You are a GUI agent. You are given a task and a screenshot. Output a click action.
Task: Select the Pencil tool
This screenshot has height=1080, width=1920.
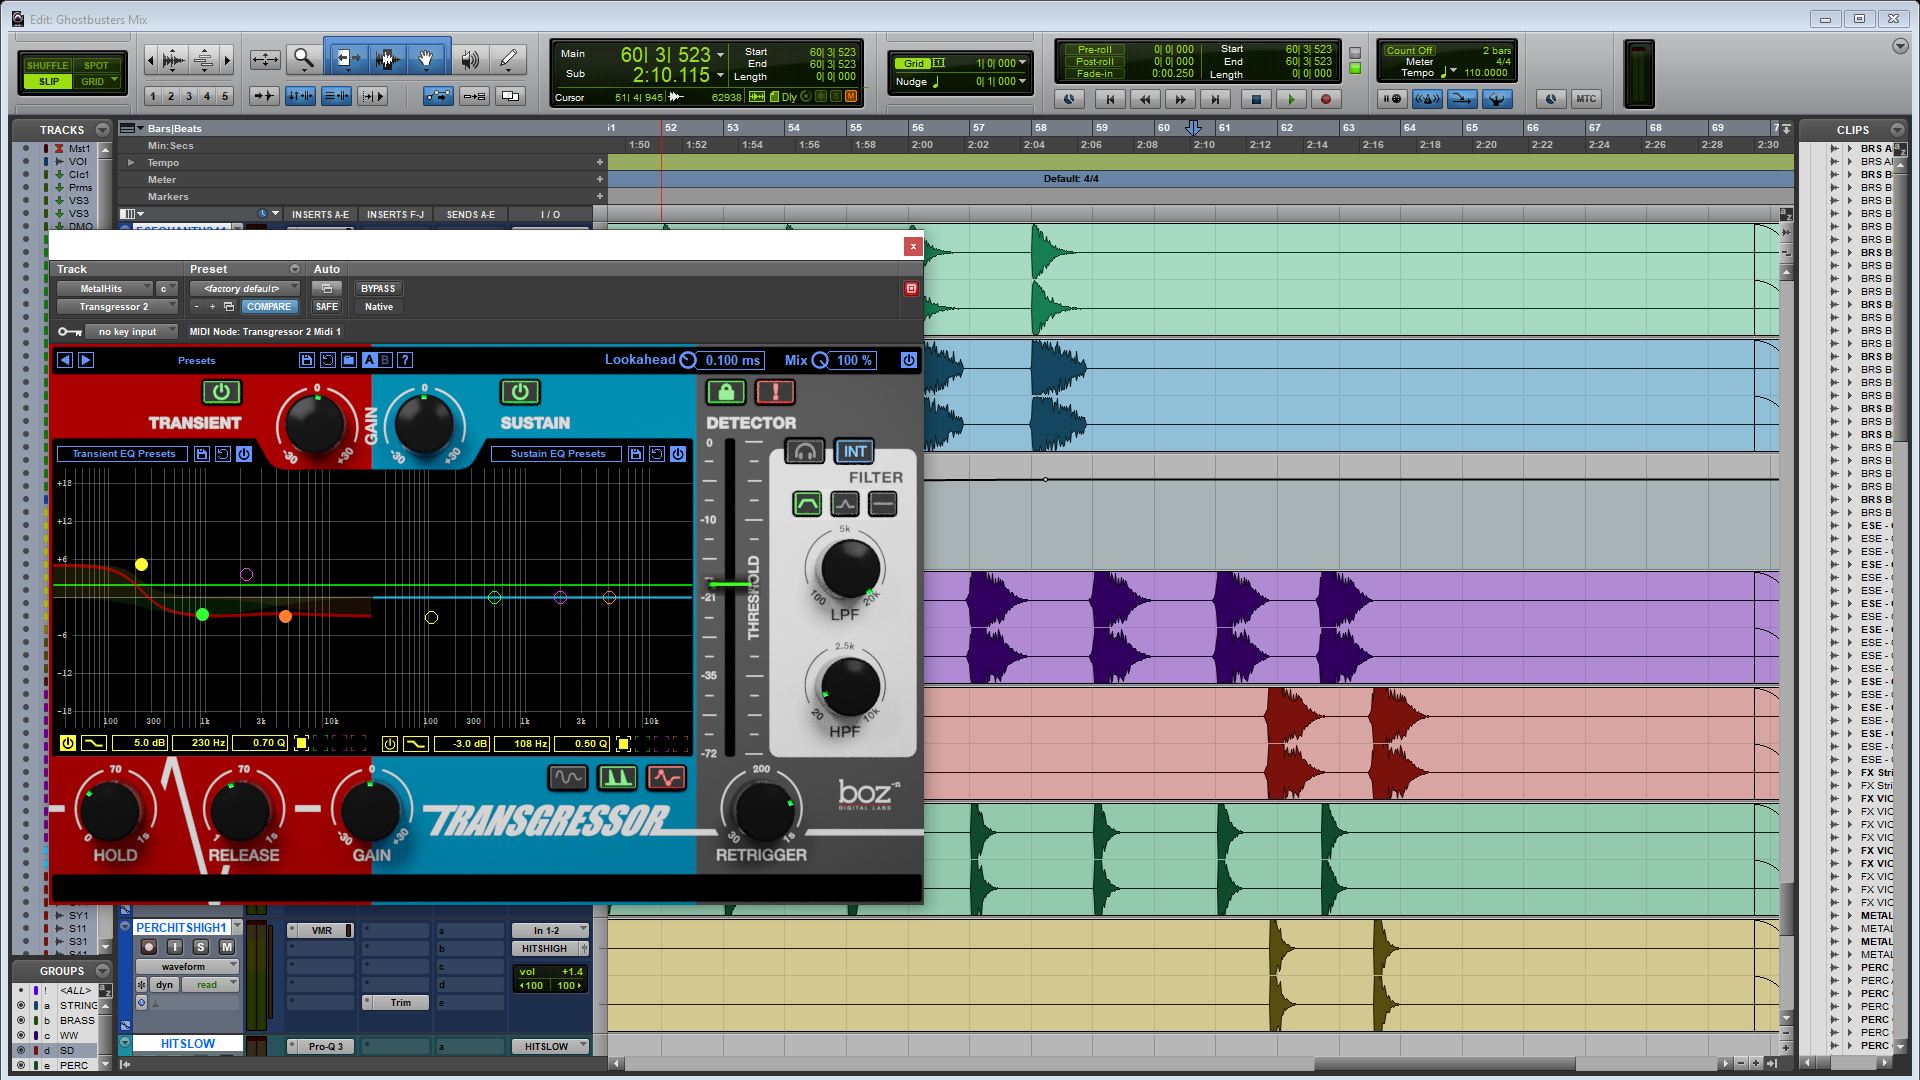point(507,58)
